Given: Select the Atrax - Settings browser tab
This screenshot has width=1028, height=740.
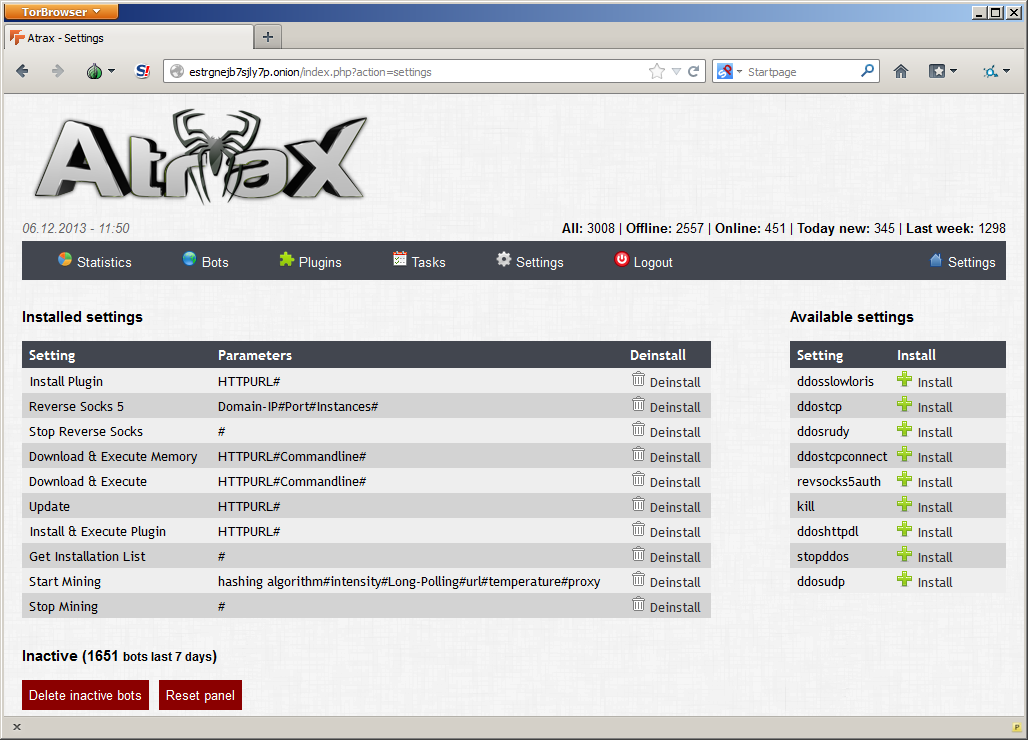Looking at the screenshot, I should [129, 38].
